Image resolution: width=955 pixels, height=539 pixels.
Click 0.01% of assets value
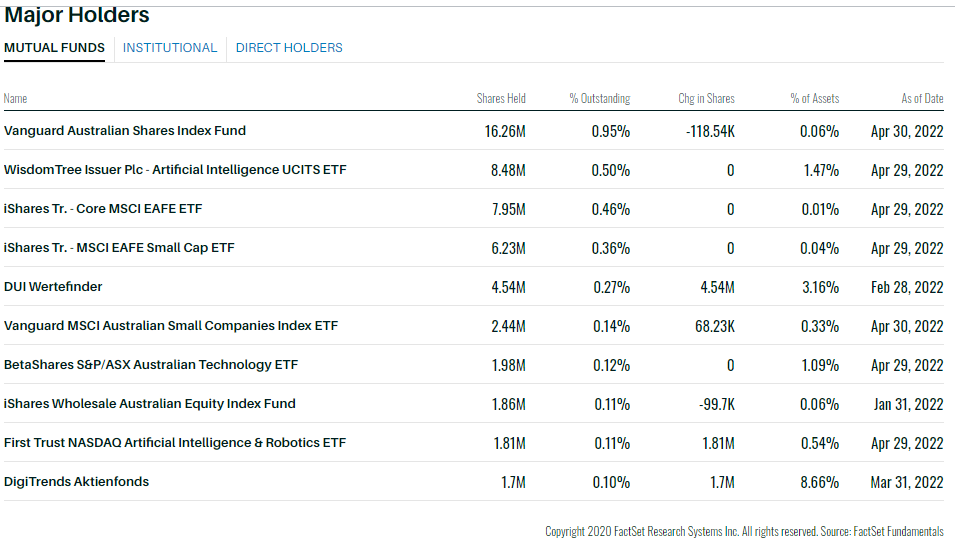[820, 209]
